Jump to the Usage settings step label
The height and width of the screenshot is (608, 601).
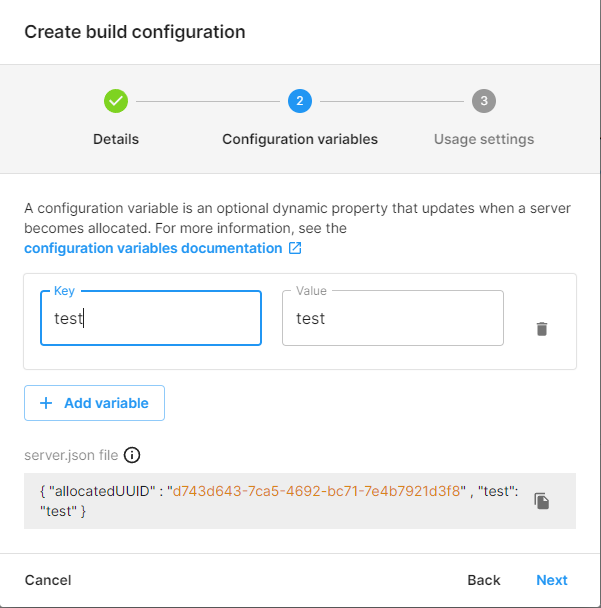point(484,139)
